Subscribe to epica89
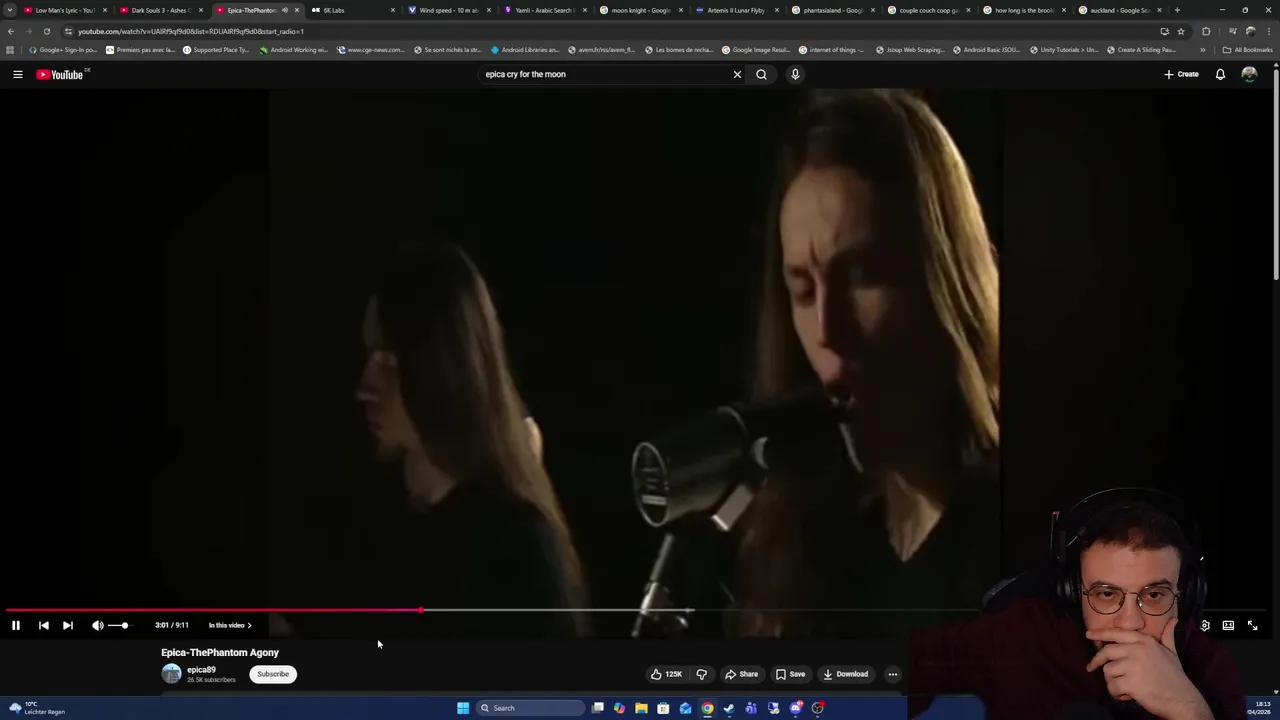The width and height of the screenshot is (1280, 720). (273, 674)
